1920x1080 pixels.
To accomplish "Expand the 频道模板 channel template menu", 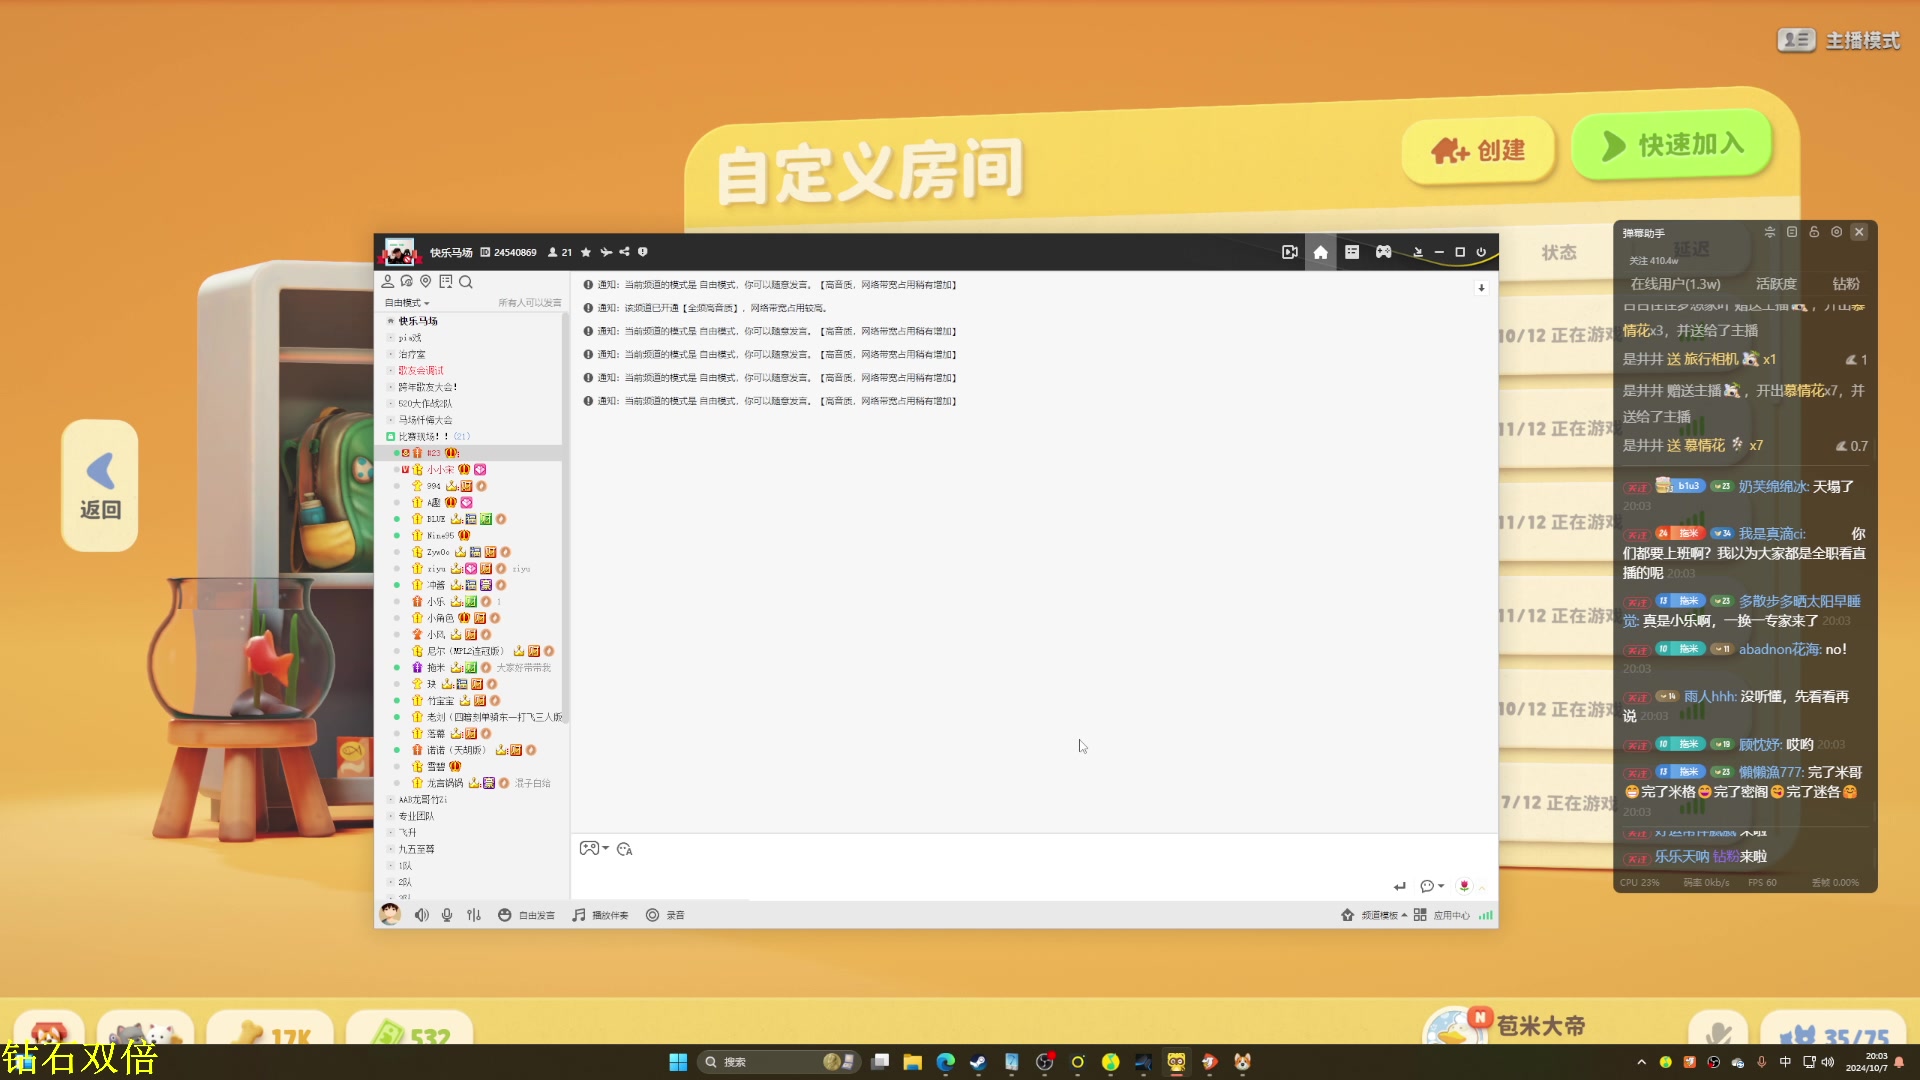I will [x=1374, y=915].
